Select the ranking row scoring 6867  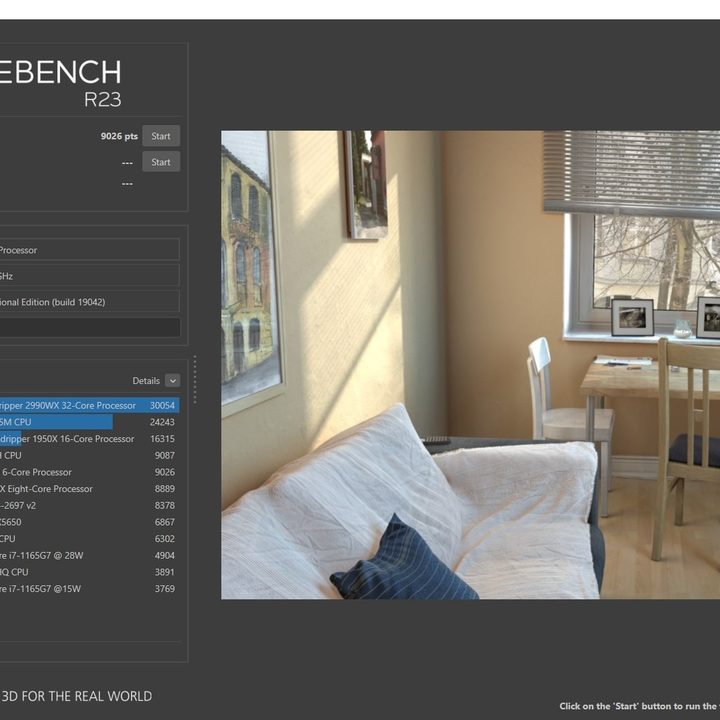pyautogui.click(x=90, y=522)
